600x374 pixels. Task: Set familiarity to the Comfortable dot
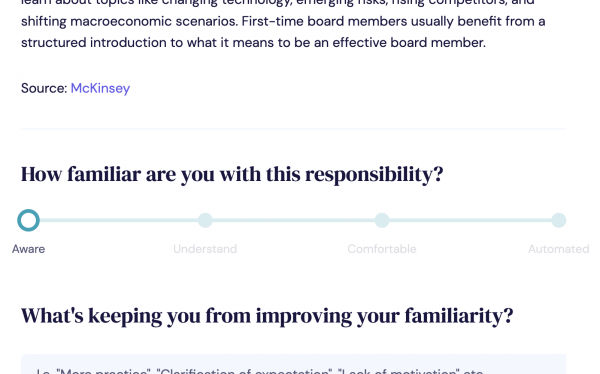coord(382,220)
